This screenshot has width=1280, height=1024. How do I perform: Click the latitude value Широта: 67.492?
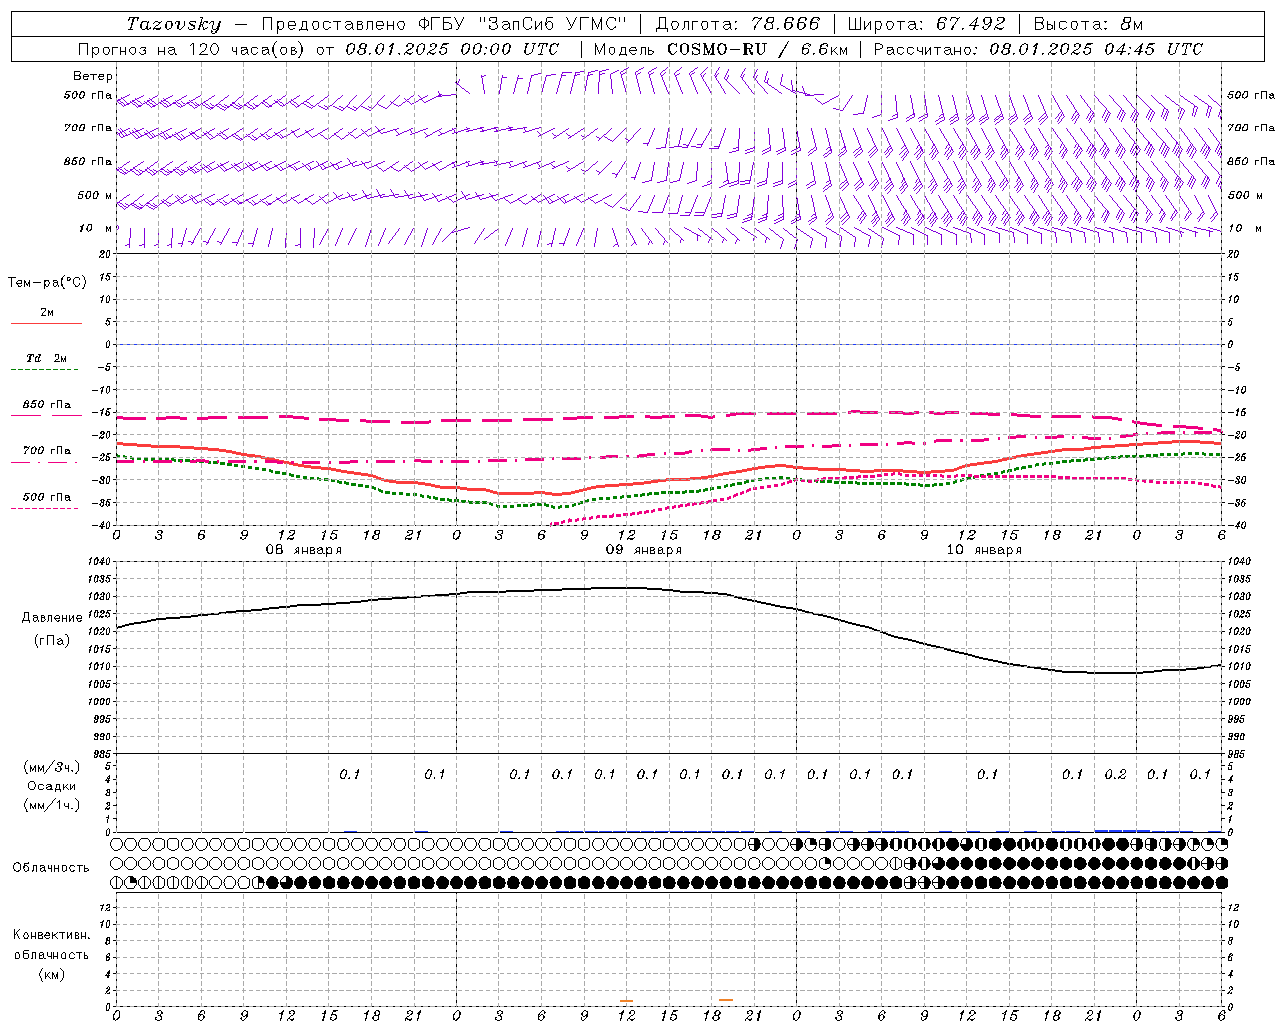click(926, 24)
